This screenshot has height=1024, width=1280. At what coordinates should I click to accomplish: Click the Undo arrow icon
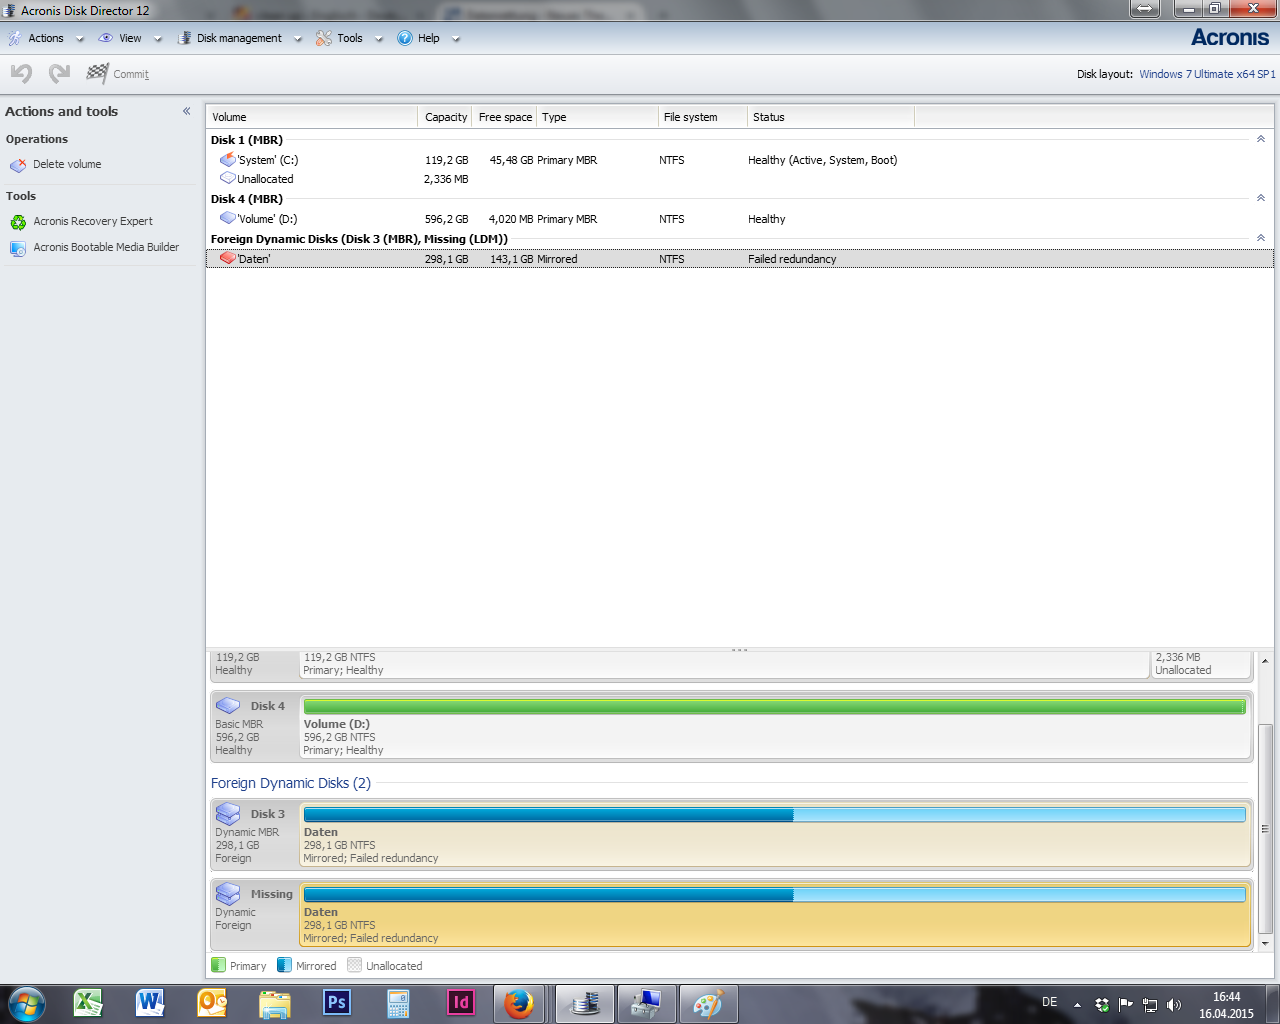pos(21,73)
